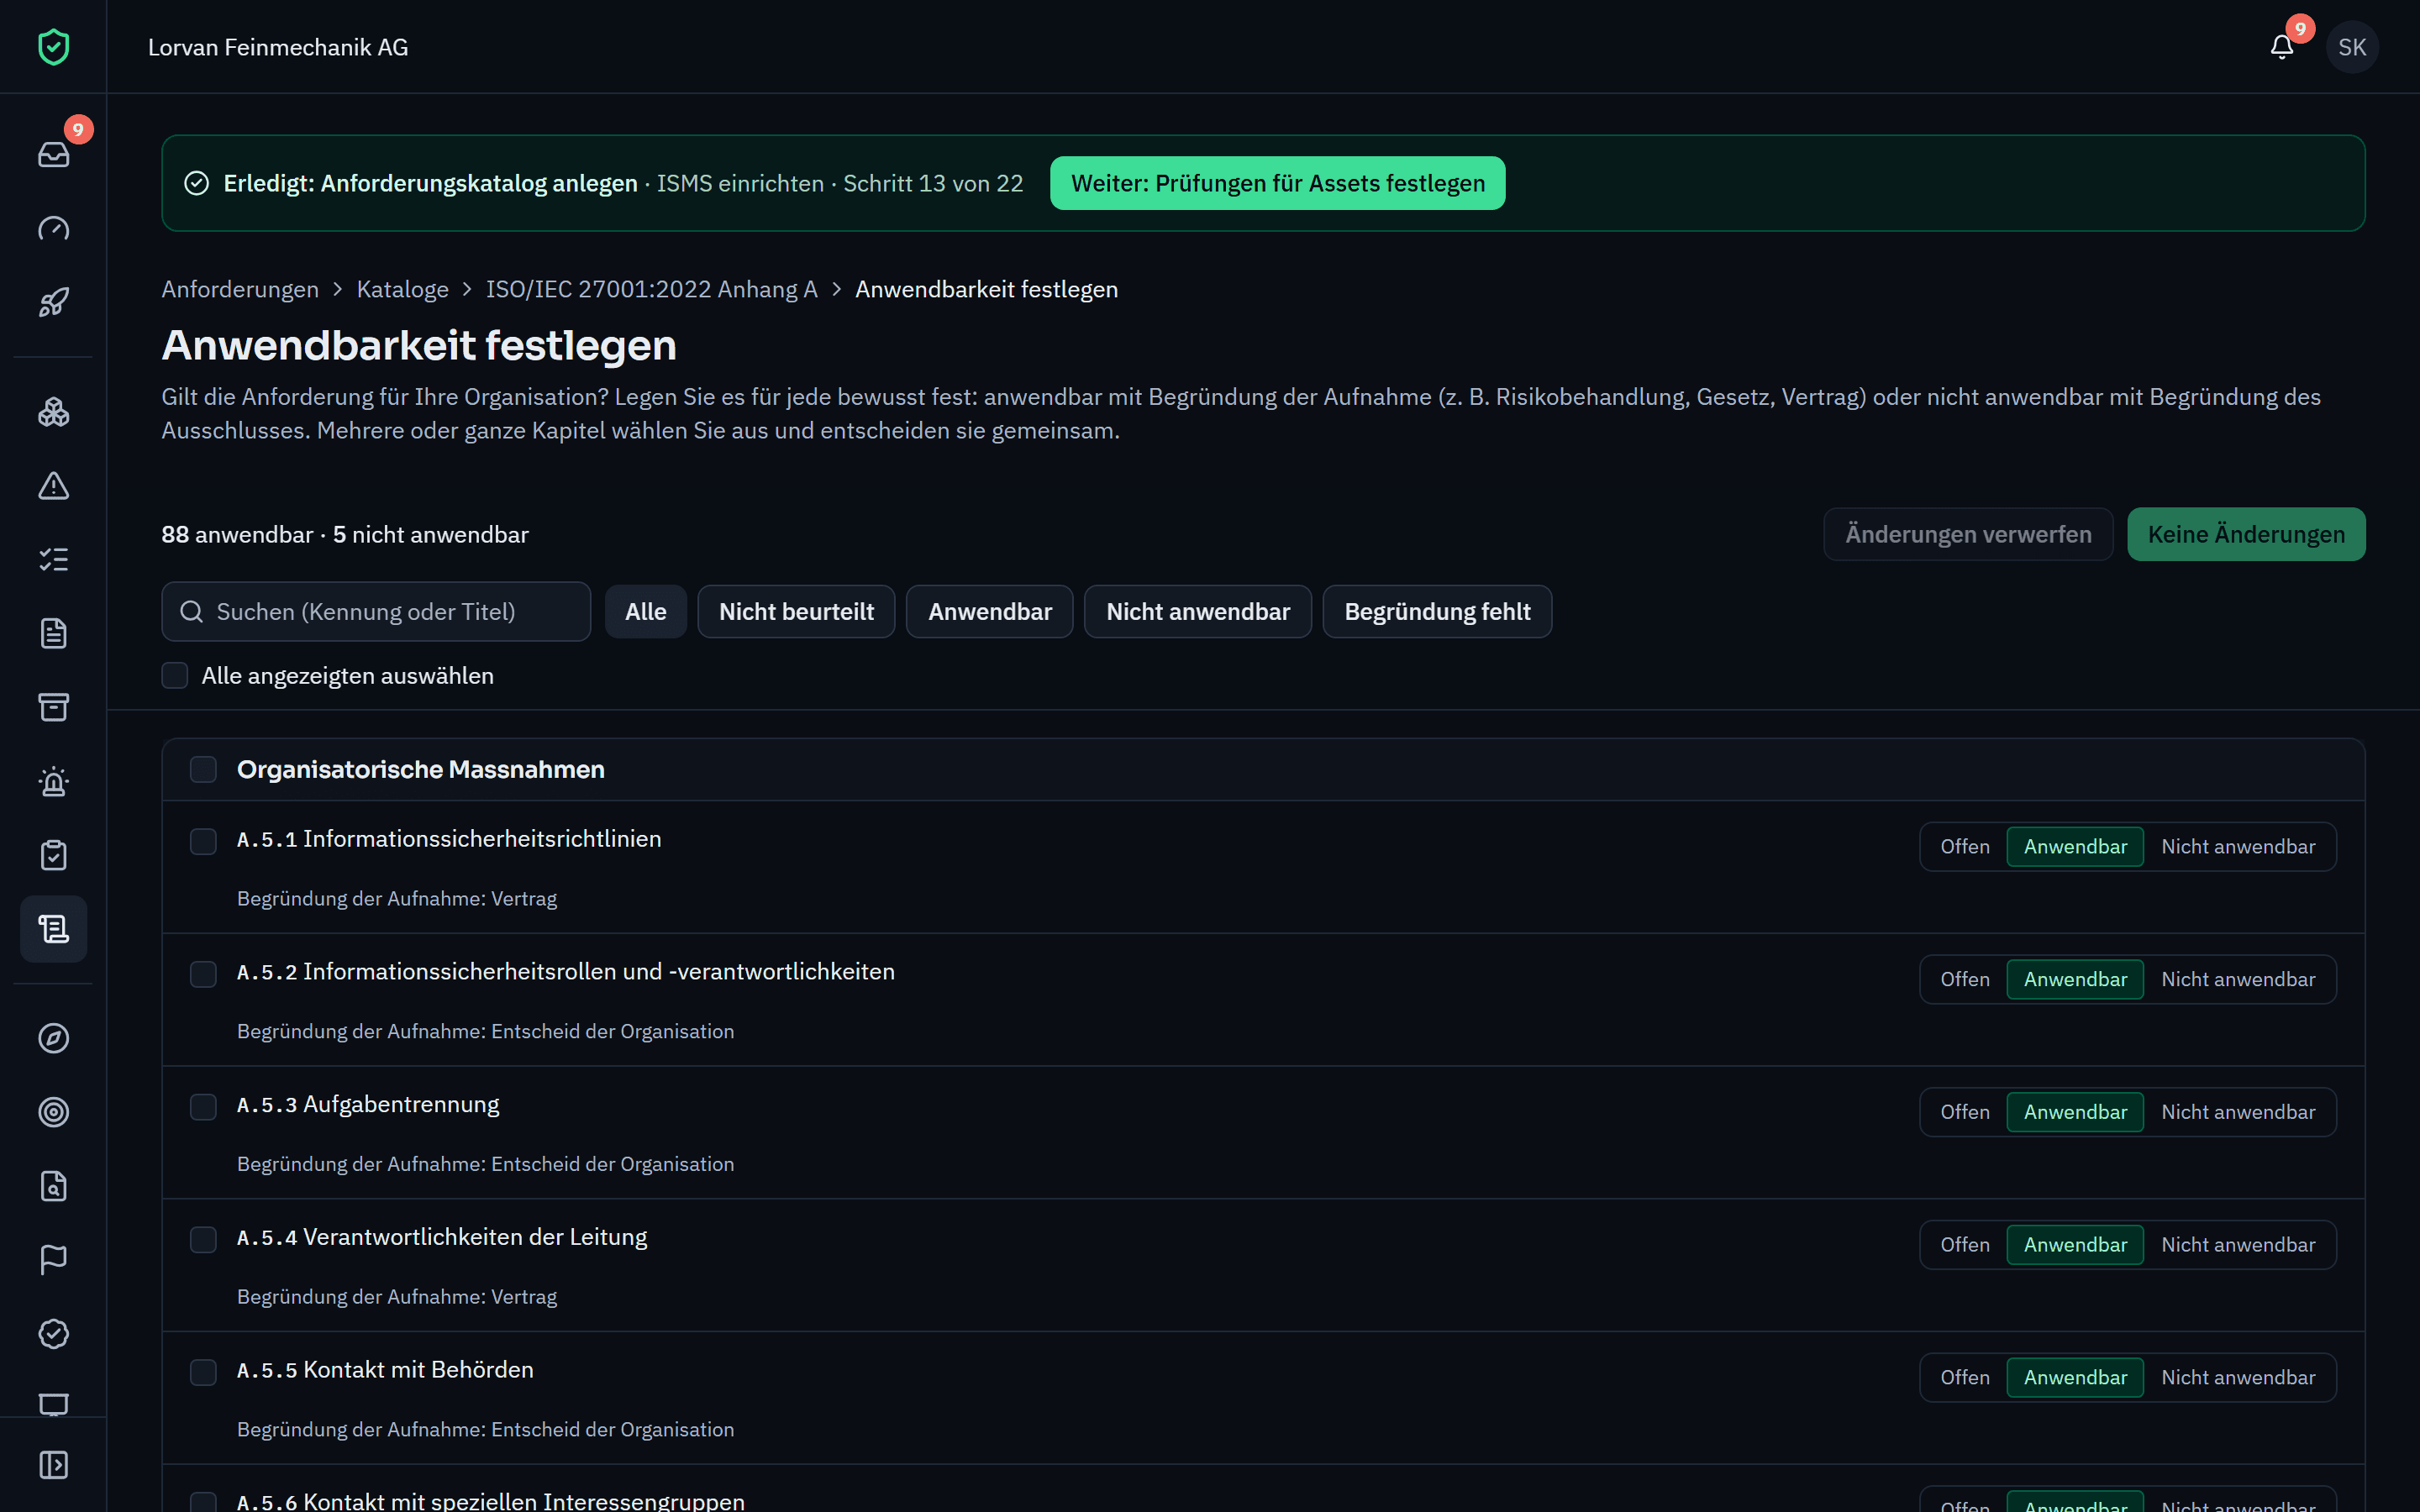Open the file search icon
This screenshot has height=1512, width=2420.
pos(53,1186)
